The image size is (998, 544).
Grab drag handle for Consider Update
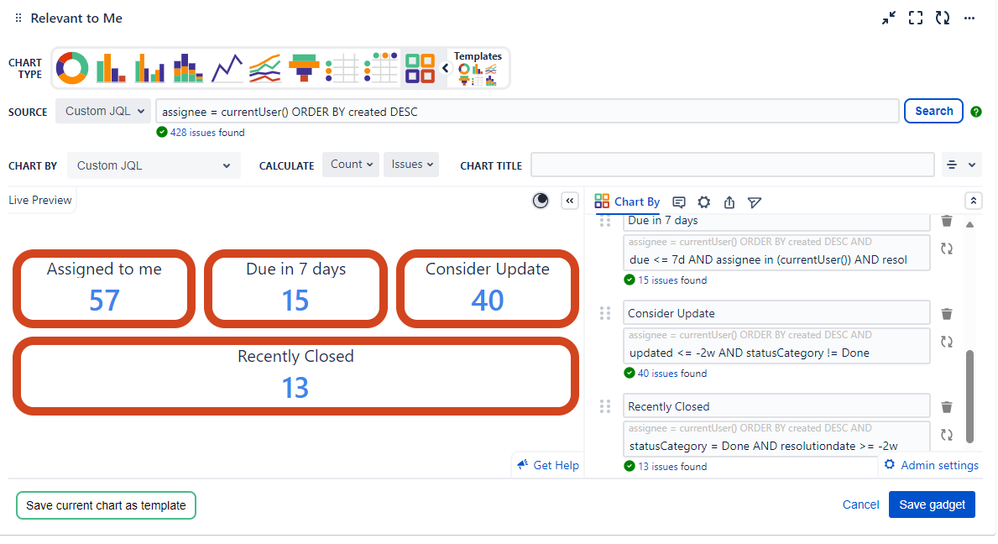[x=605, y=313]
